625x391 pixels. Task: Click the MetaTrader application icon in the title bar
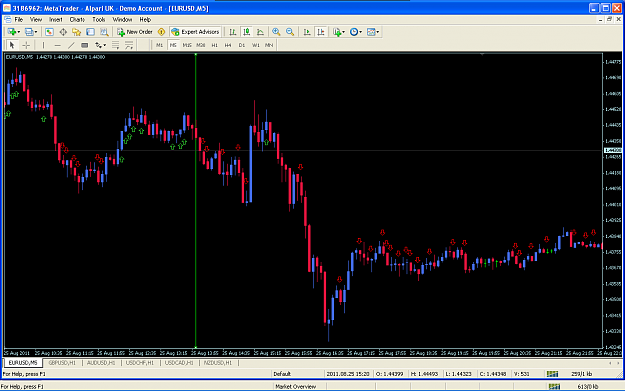pyautogui.click(x=7, y=8)
